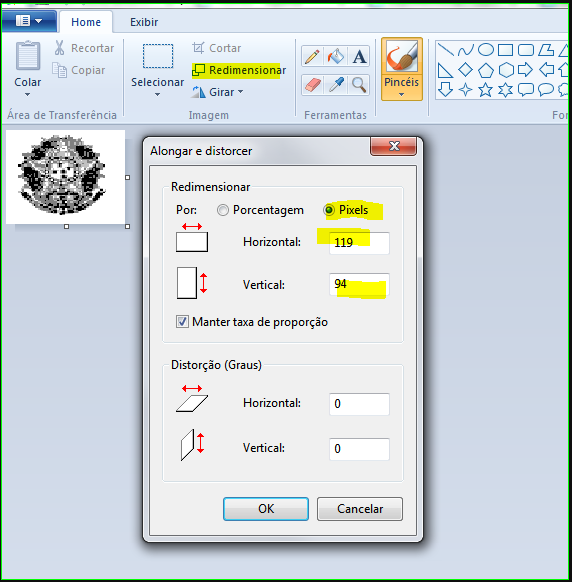Select the Eraser tool
Image resolution: width=572 pixels, height=582 pixels.
(313, 85)
